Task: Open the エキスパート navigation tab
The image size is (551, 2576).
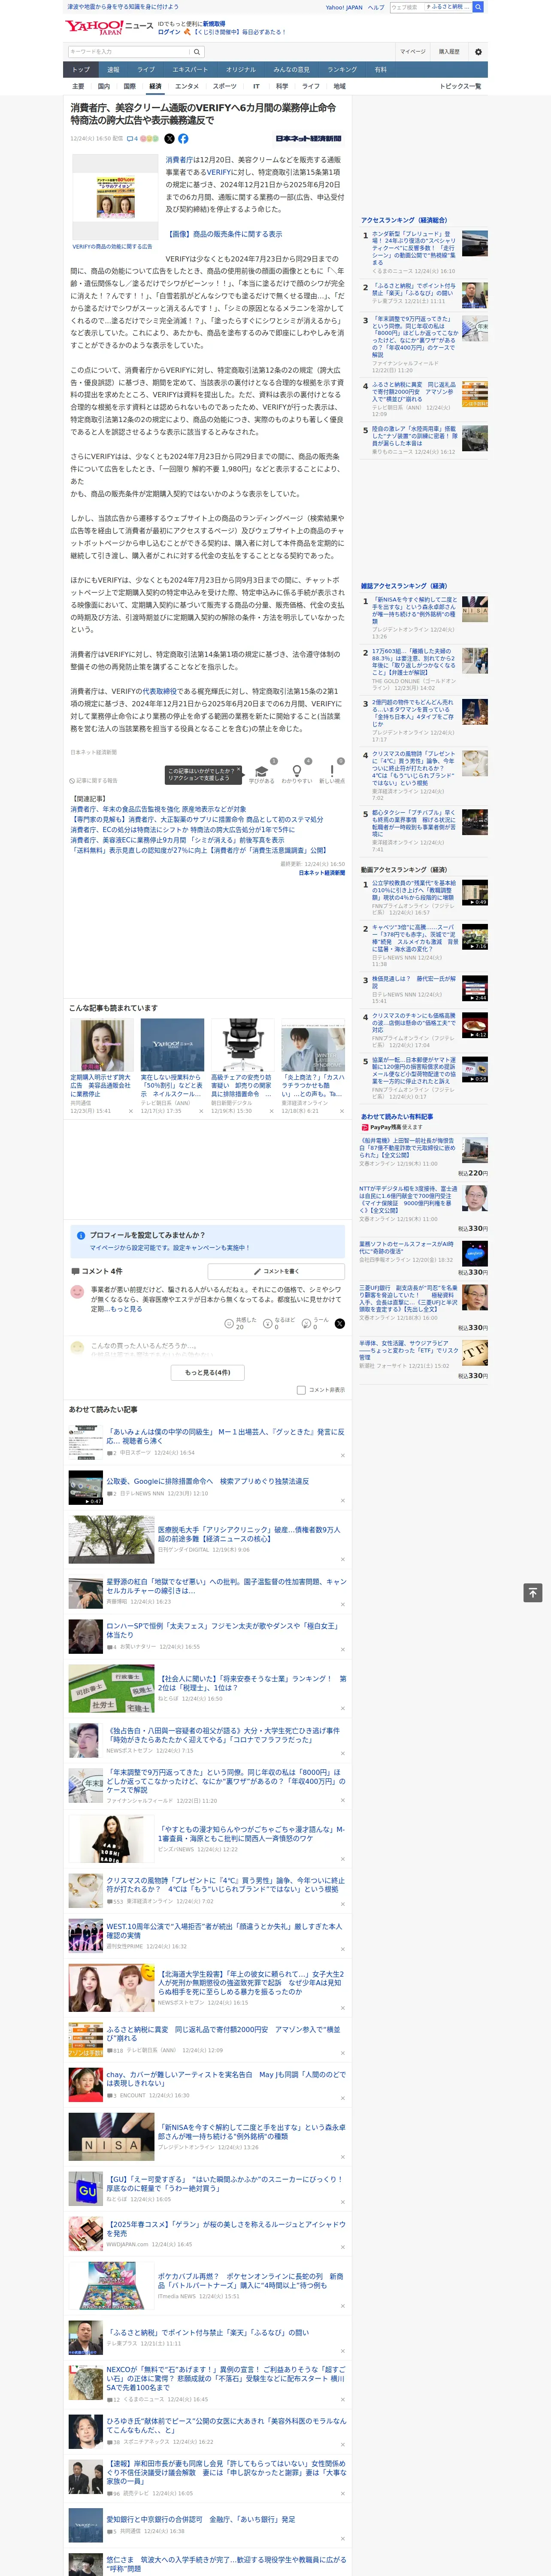Action: 190,70
